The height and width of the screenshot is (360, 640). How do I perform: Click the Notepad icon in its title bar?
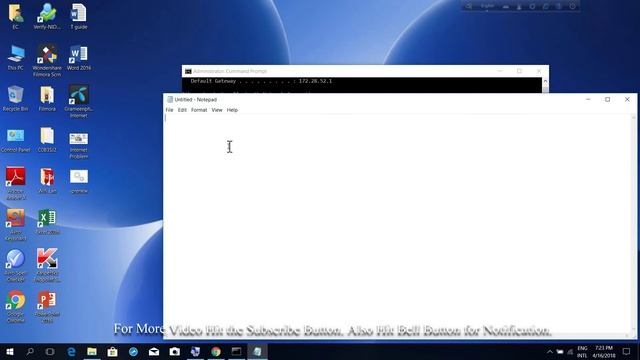pos(170,99)
